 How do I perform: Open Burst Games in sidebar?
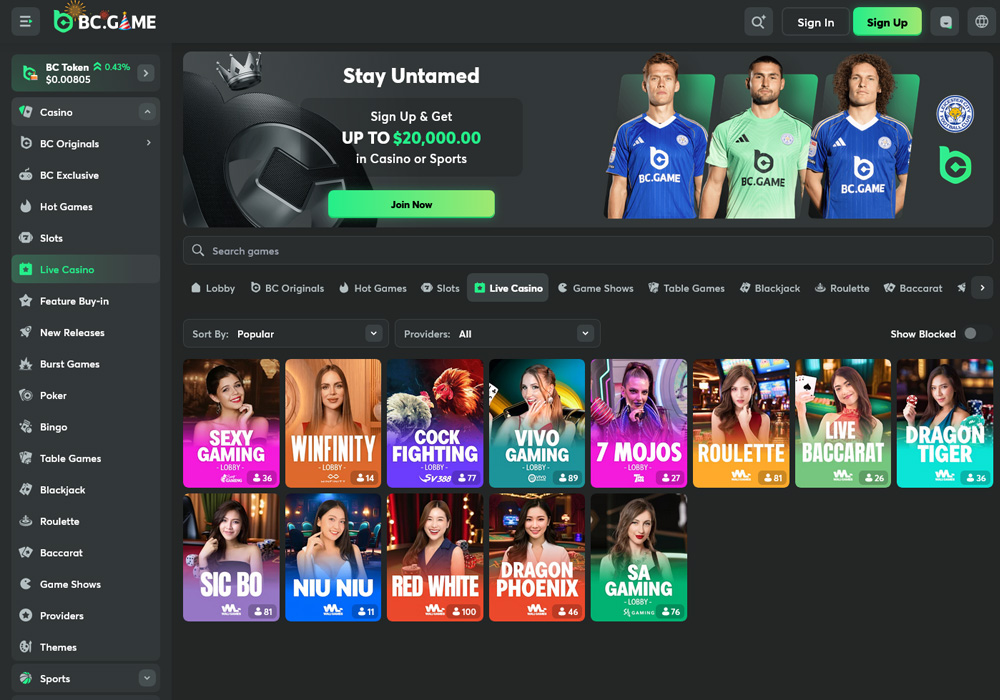85,364
